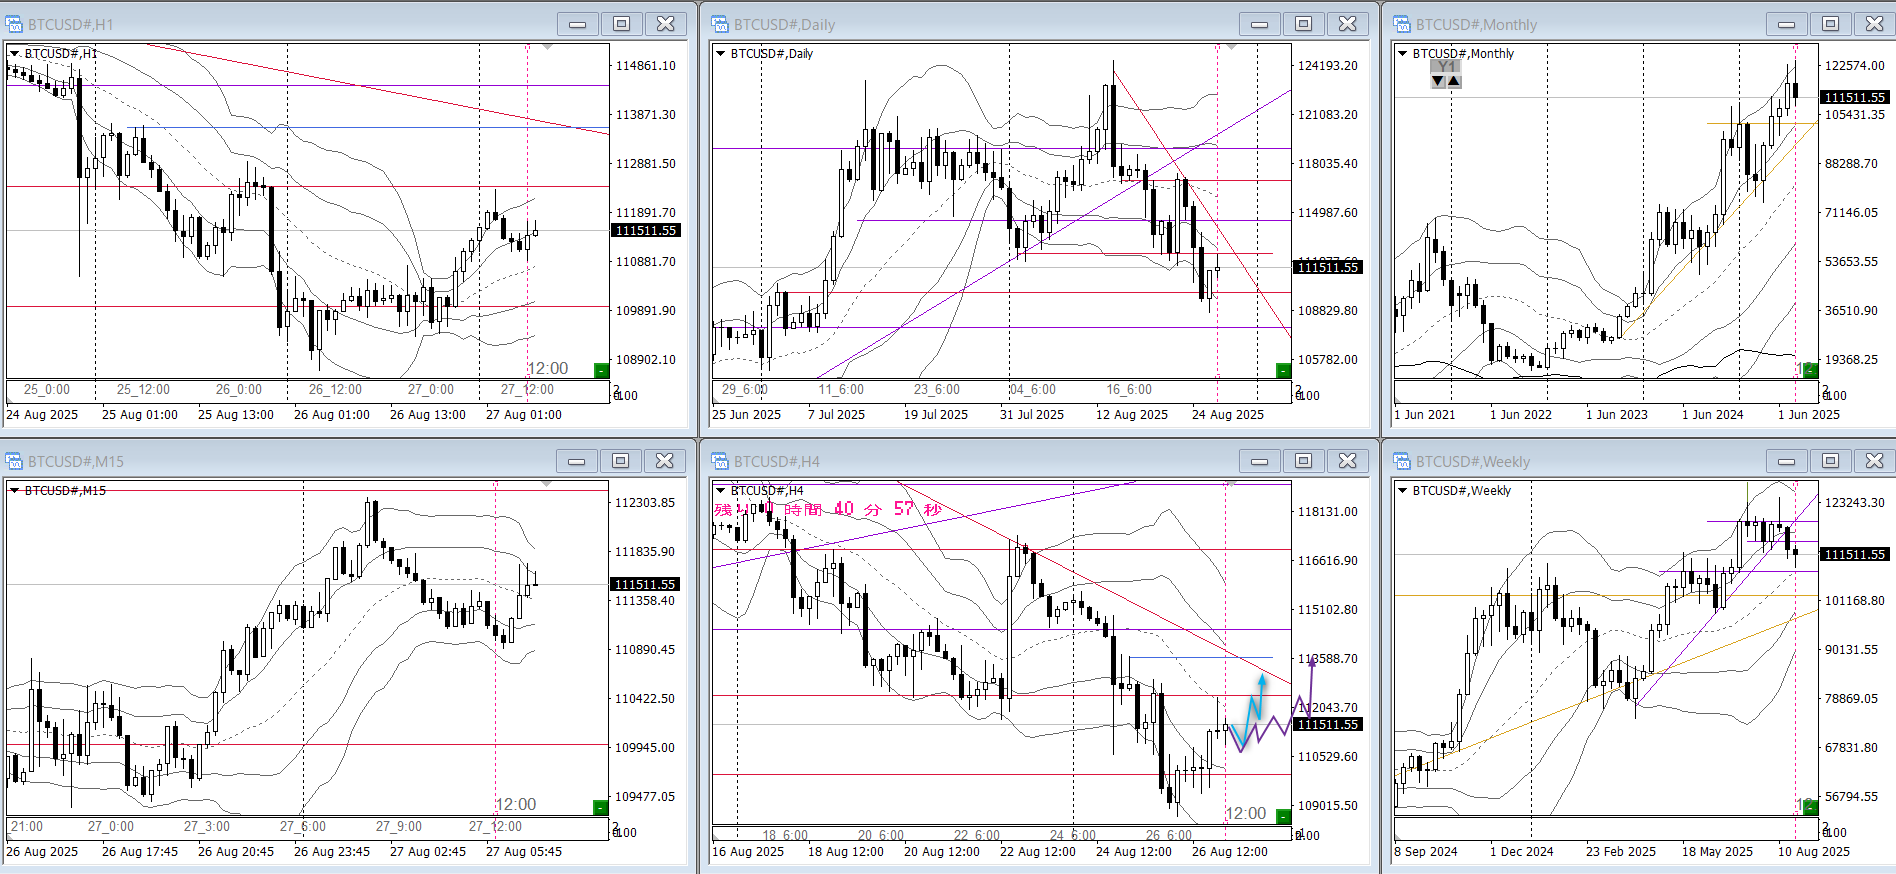The height and width of the screenshot is (874, 1896).
Task: Click the BTCUSD#,Daily window title icon
Action: point(720,24)
